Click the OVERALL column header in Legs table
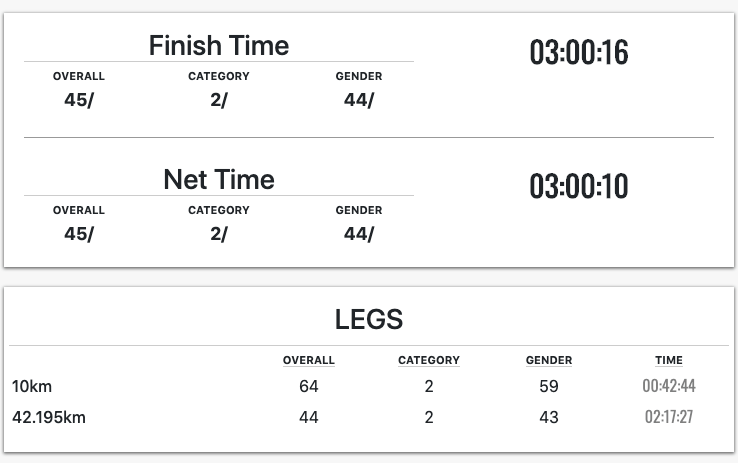This screenshot has width=738, height=463. (309, 360)
